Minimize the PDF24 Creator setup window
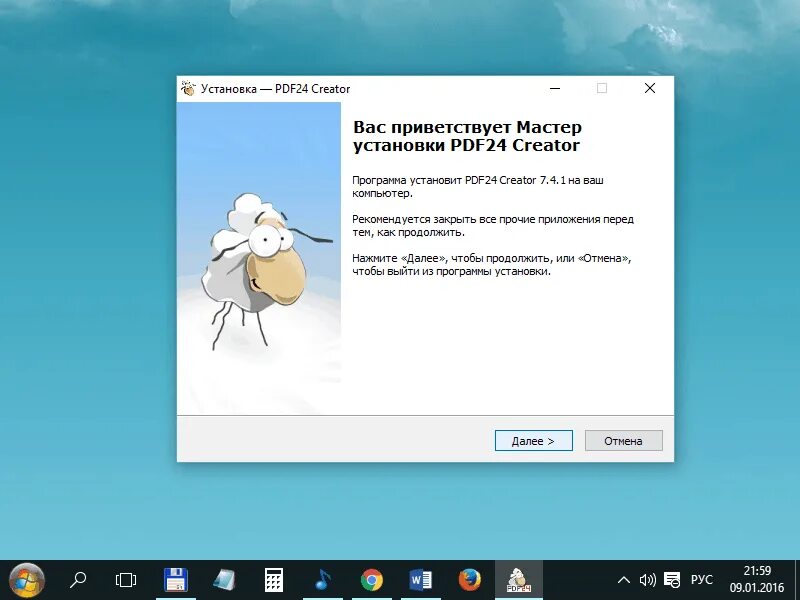The width and height of the screenshot is (800, 600). (x=555, y=88)
